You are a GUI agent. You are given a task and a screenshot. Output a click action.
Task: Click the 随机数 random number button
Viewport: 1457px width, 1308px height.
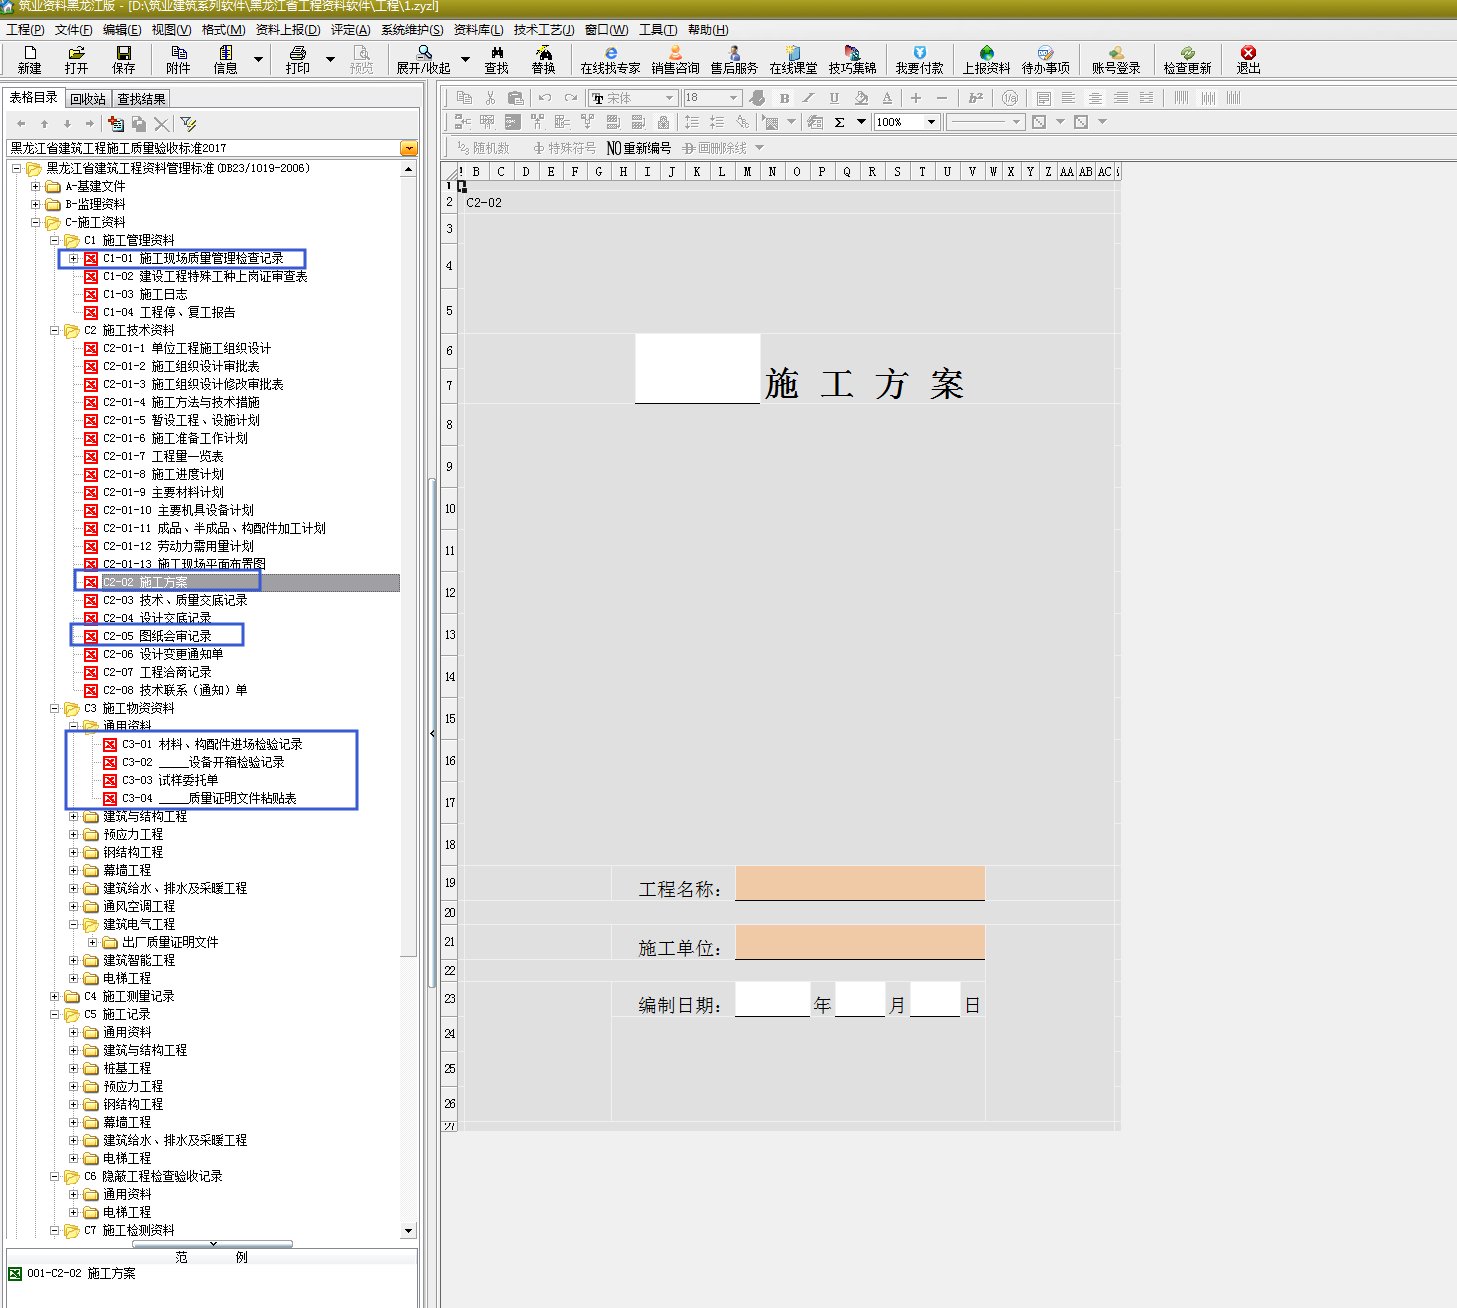tap(483, 148)
